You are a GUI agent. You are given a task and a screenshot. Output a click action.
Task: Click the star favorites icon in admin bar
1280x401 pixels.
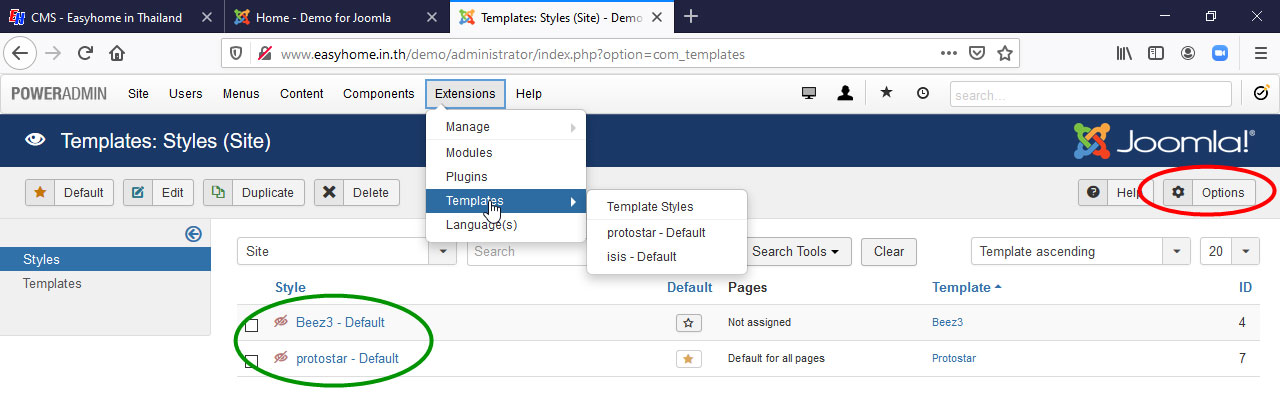(x=886, y=93)
